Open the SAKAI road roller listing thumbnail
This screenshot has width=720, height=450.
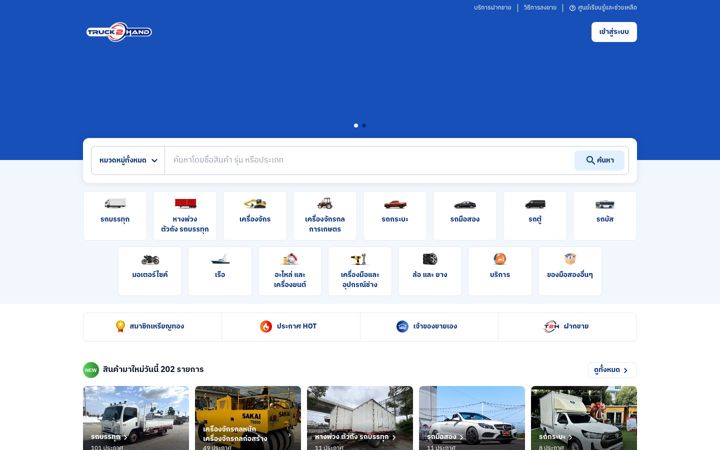click(248, 418)
